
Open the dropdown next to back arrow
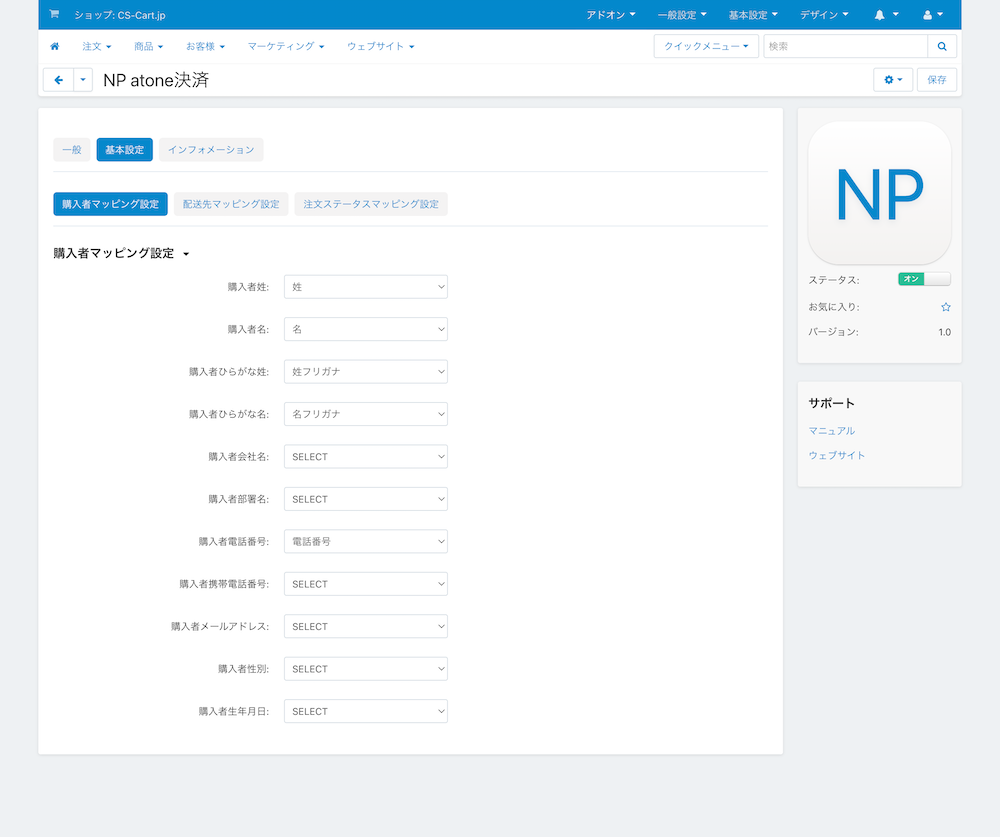click(83, 80)
